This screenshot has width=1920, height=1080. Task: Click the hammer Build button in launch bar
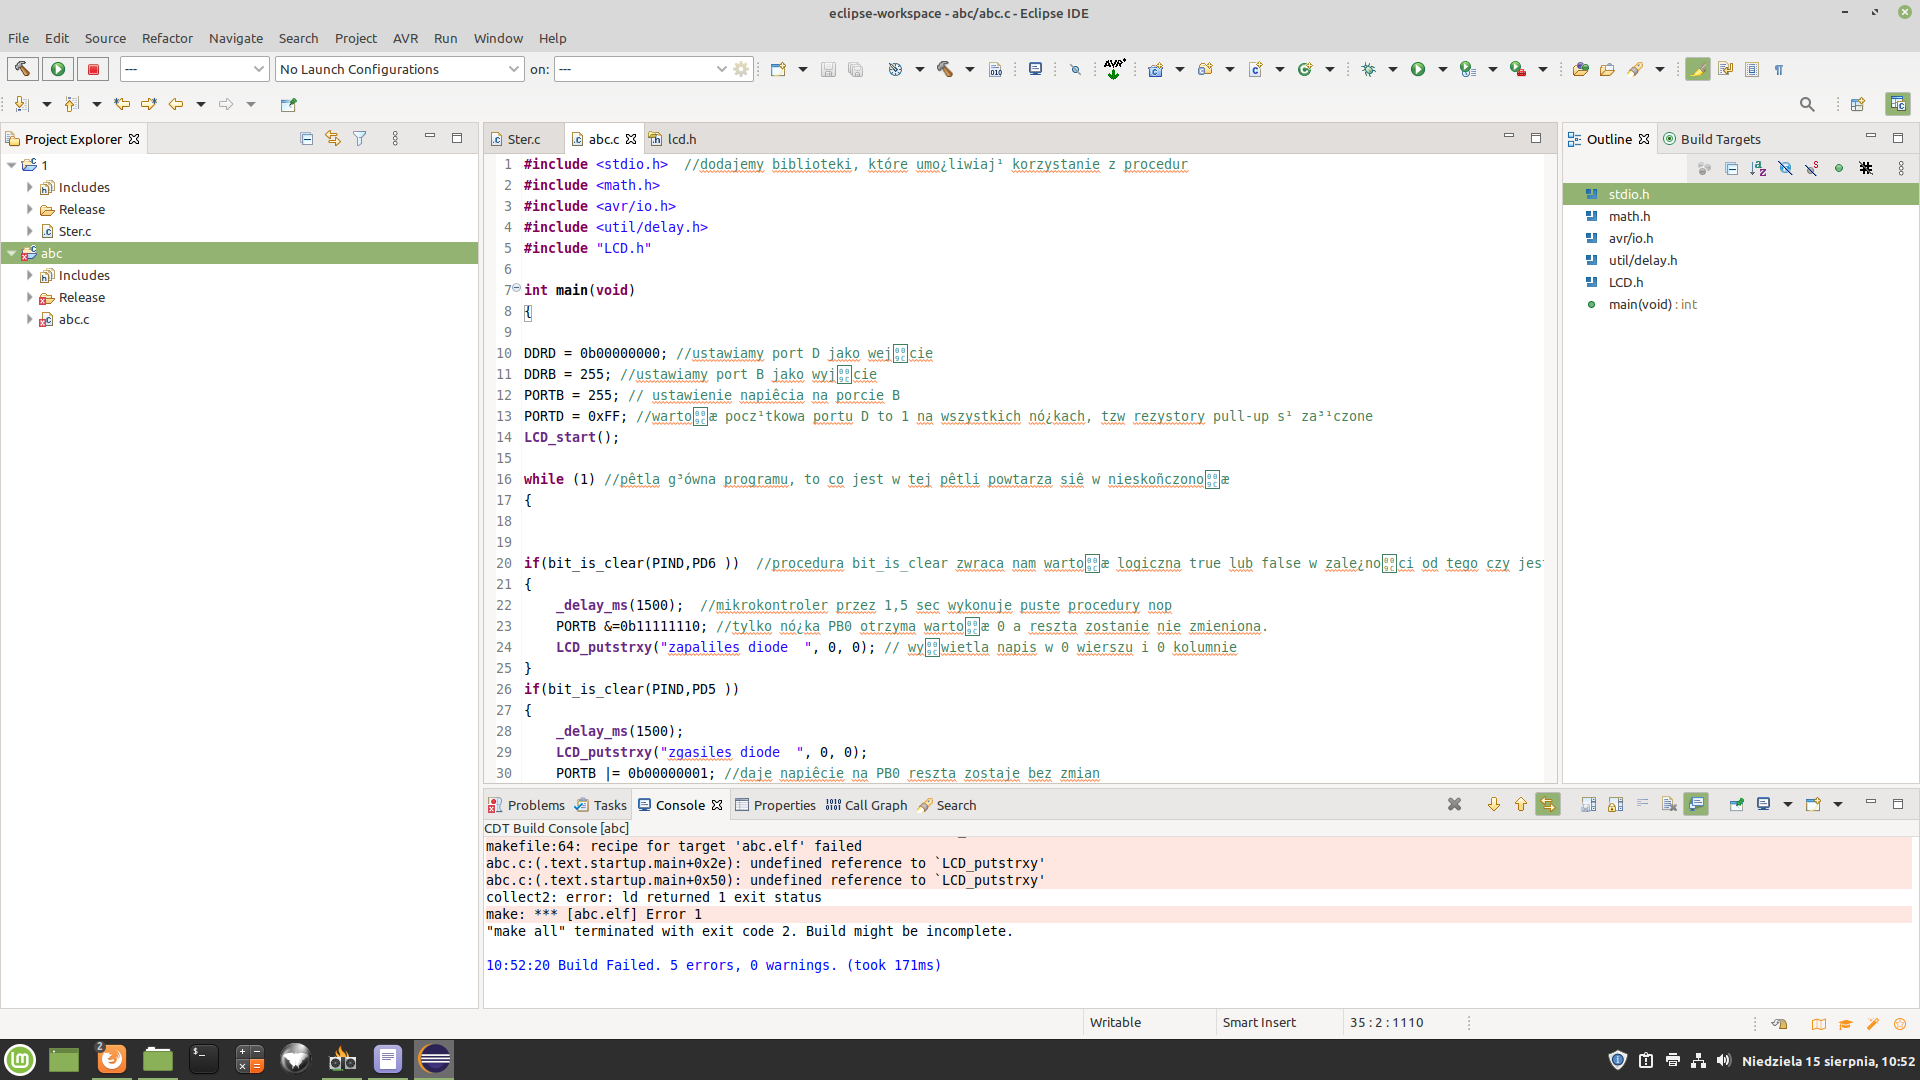pos(22,69)
